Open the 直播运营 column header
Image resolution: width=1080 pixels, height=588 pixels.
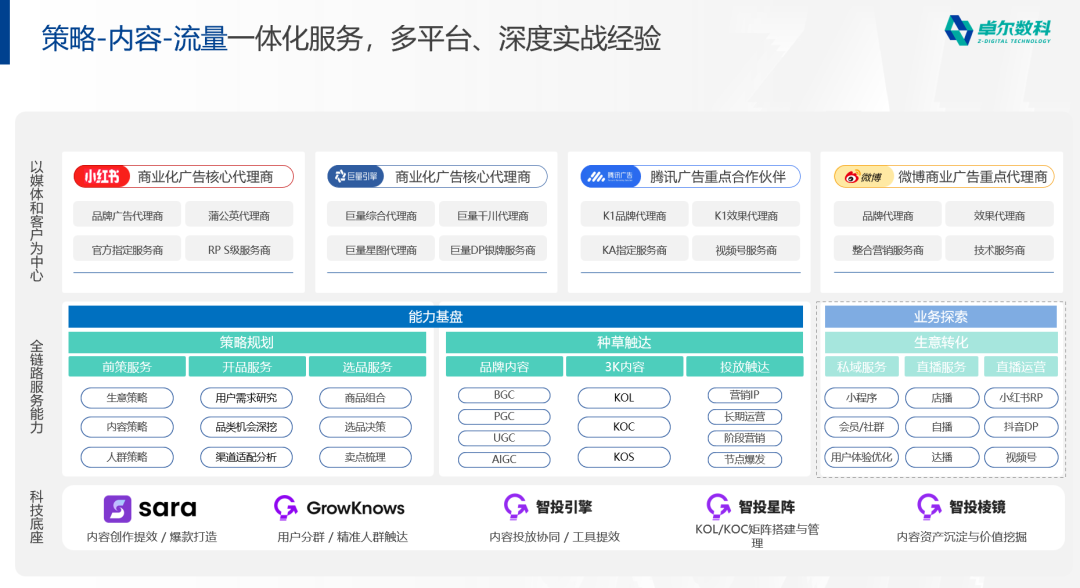1021,367
